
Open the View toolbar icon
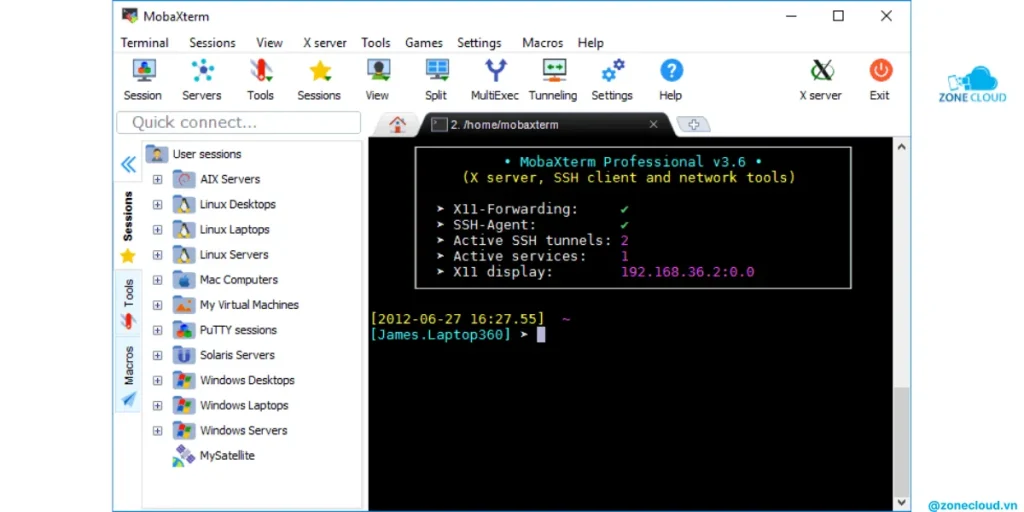(x=377, y=71)
